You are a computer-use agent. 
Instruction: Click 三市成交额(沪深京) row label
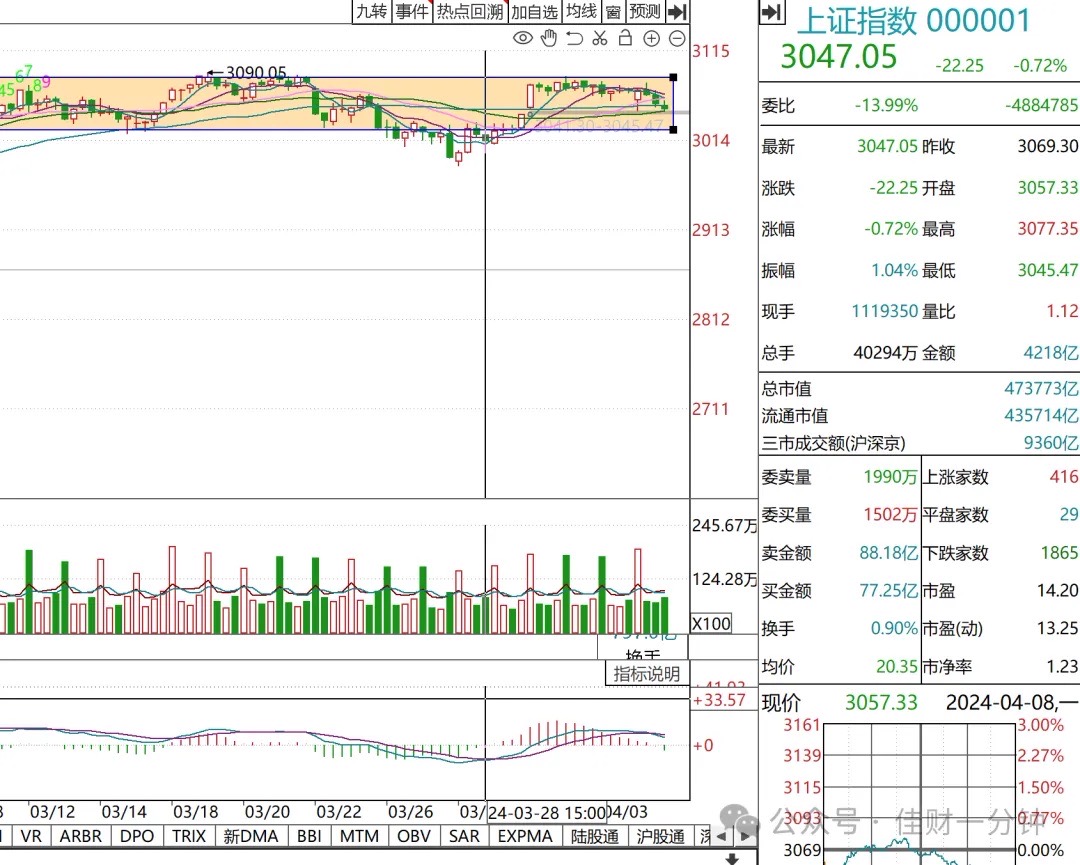click(x=833, y=443)
